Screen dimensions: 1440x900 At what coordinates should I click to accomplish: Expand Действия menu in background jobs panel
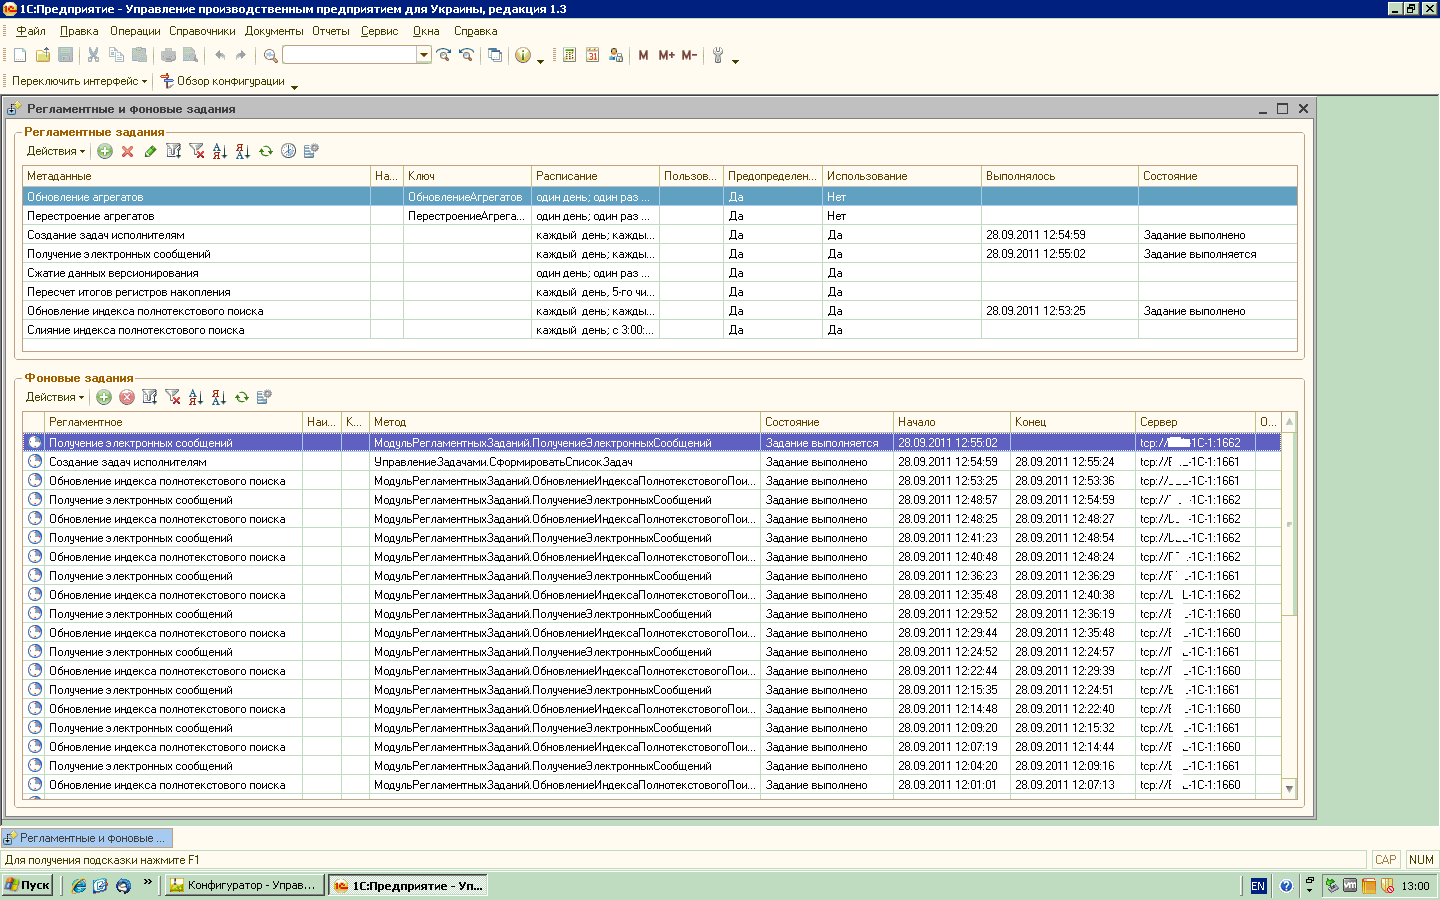pyautogui.click(x=55, y=397)
